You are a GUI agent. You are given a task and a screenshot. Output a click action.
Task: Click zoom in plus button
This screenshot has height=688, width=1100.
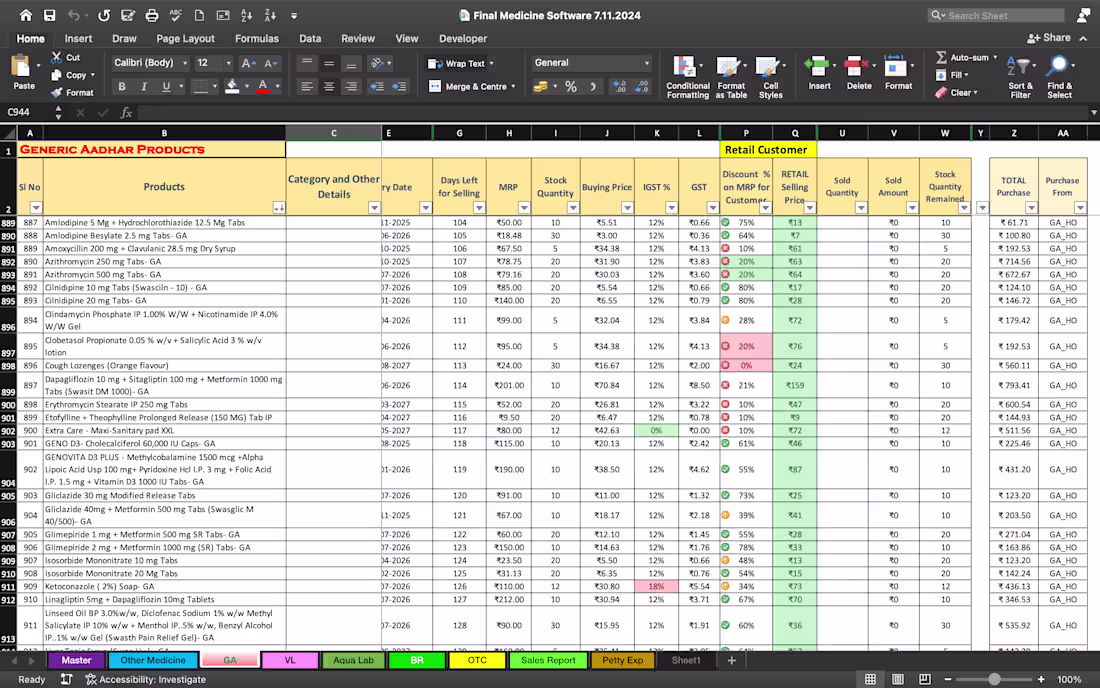(1041, 680)
